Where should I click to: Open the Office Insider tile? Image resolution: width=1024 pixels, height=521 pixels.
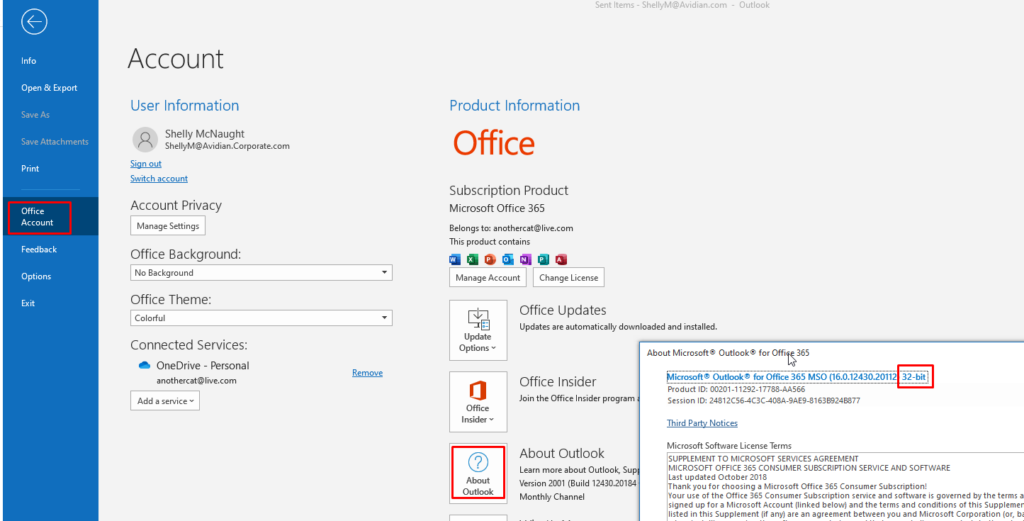478,402
